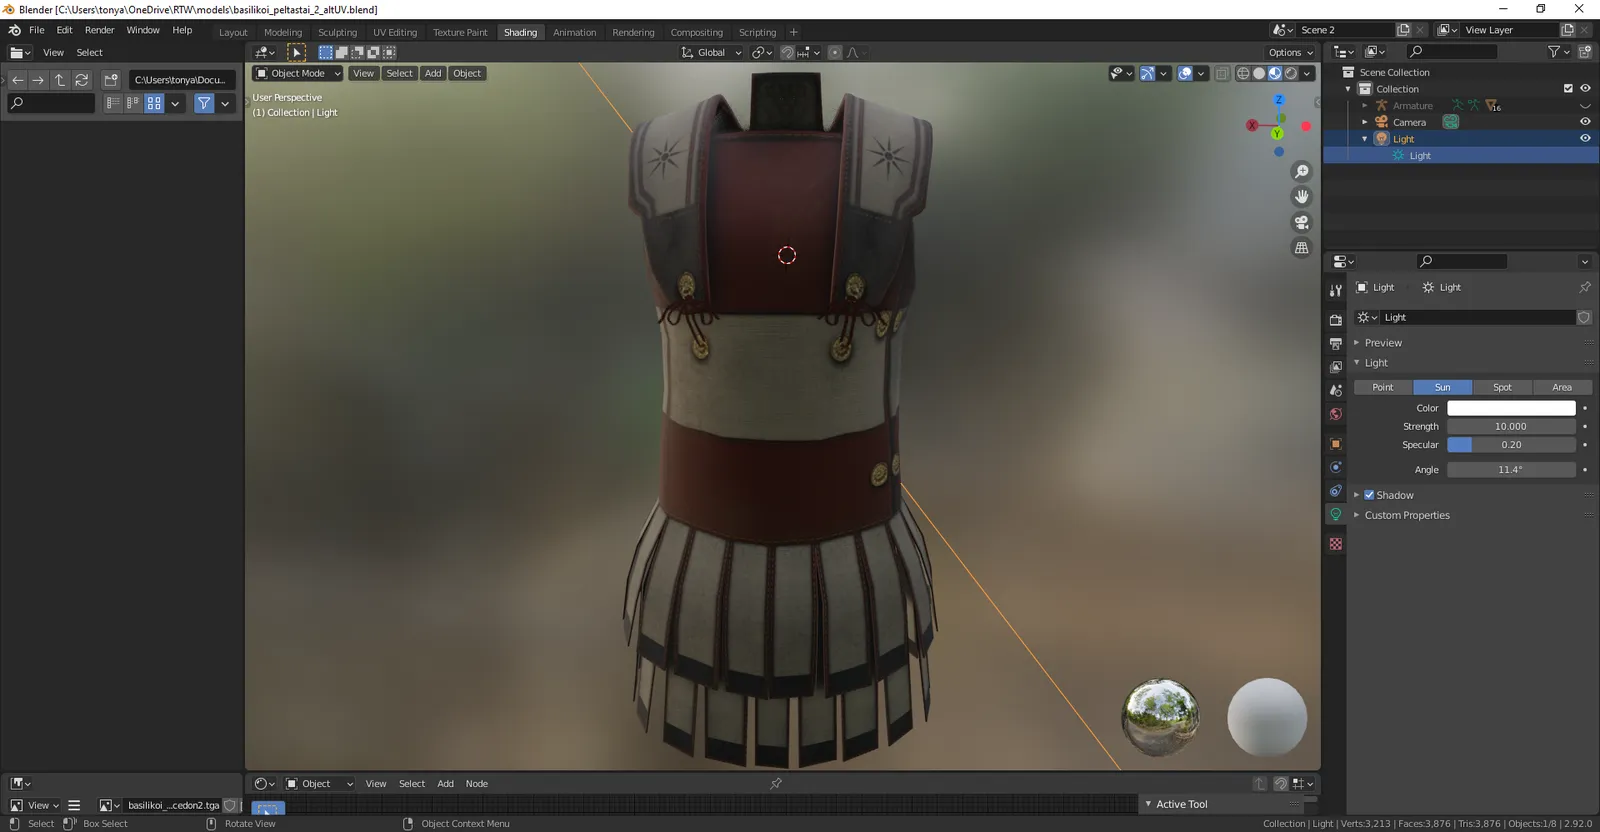The image size is (1600, 832).
Task: Open the Texture properties tab
Action: click(x=1336, y=544)
